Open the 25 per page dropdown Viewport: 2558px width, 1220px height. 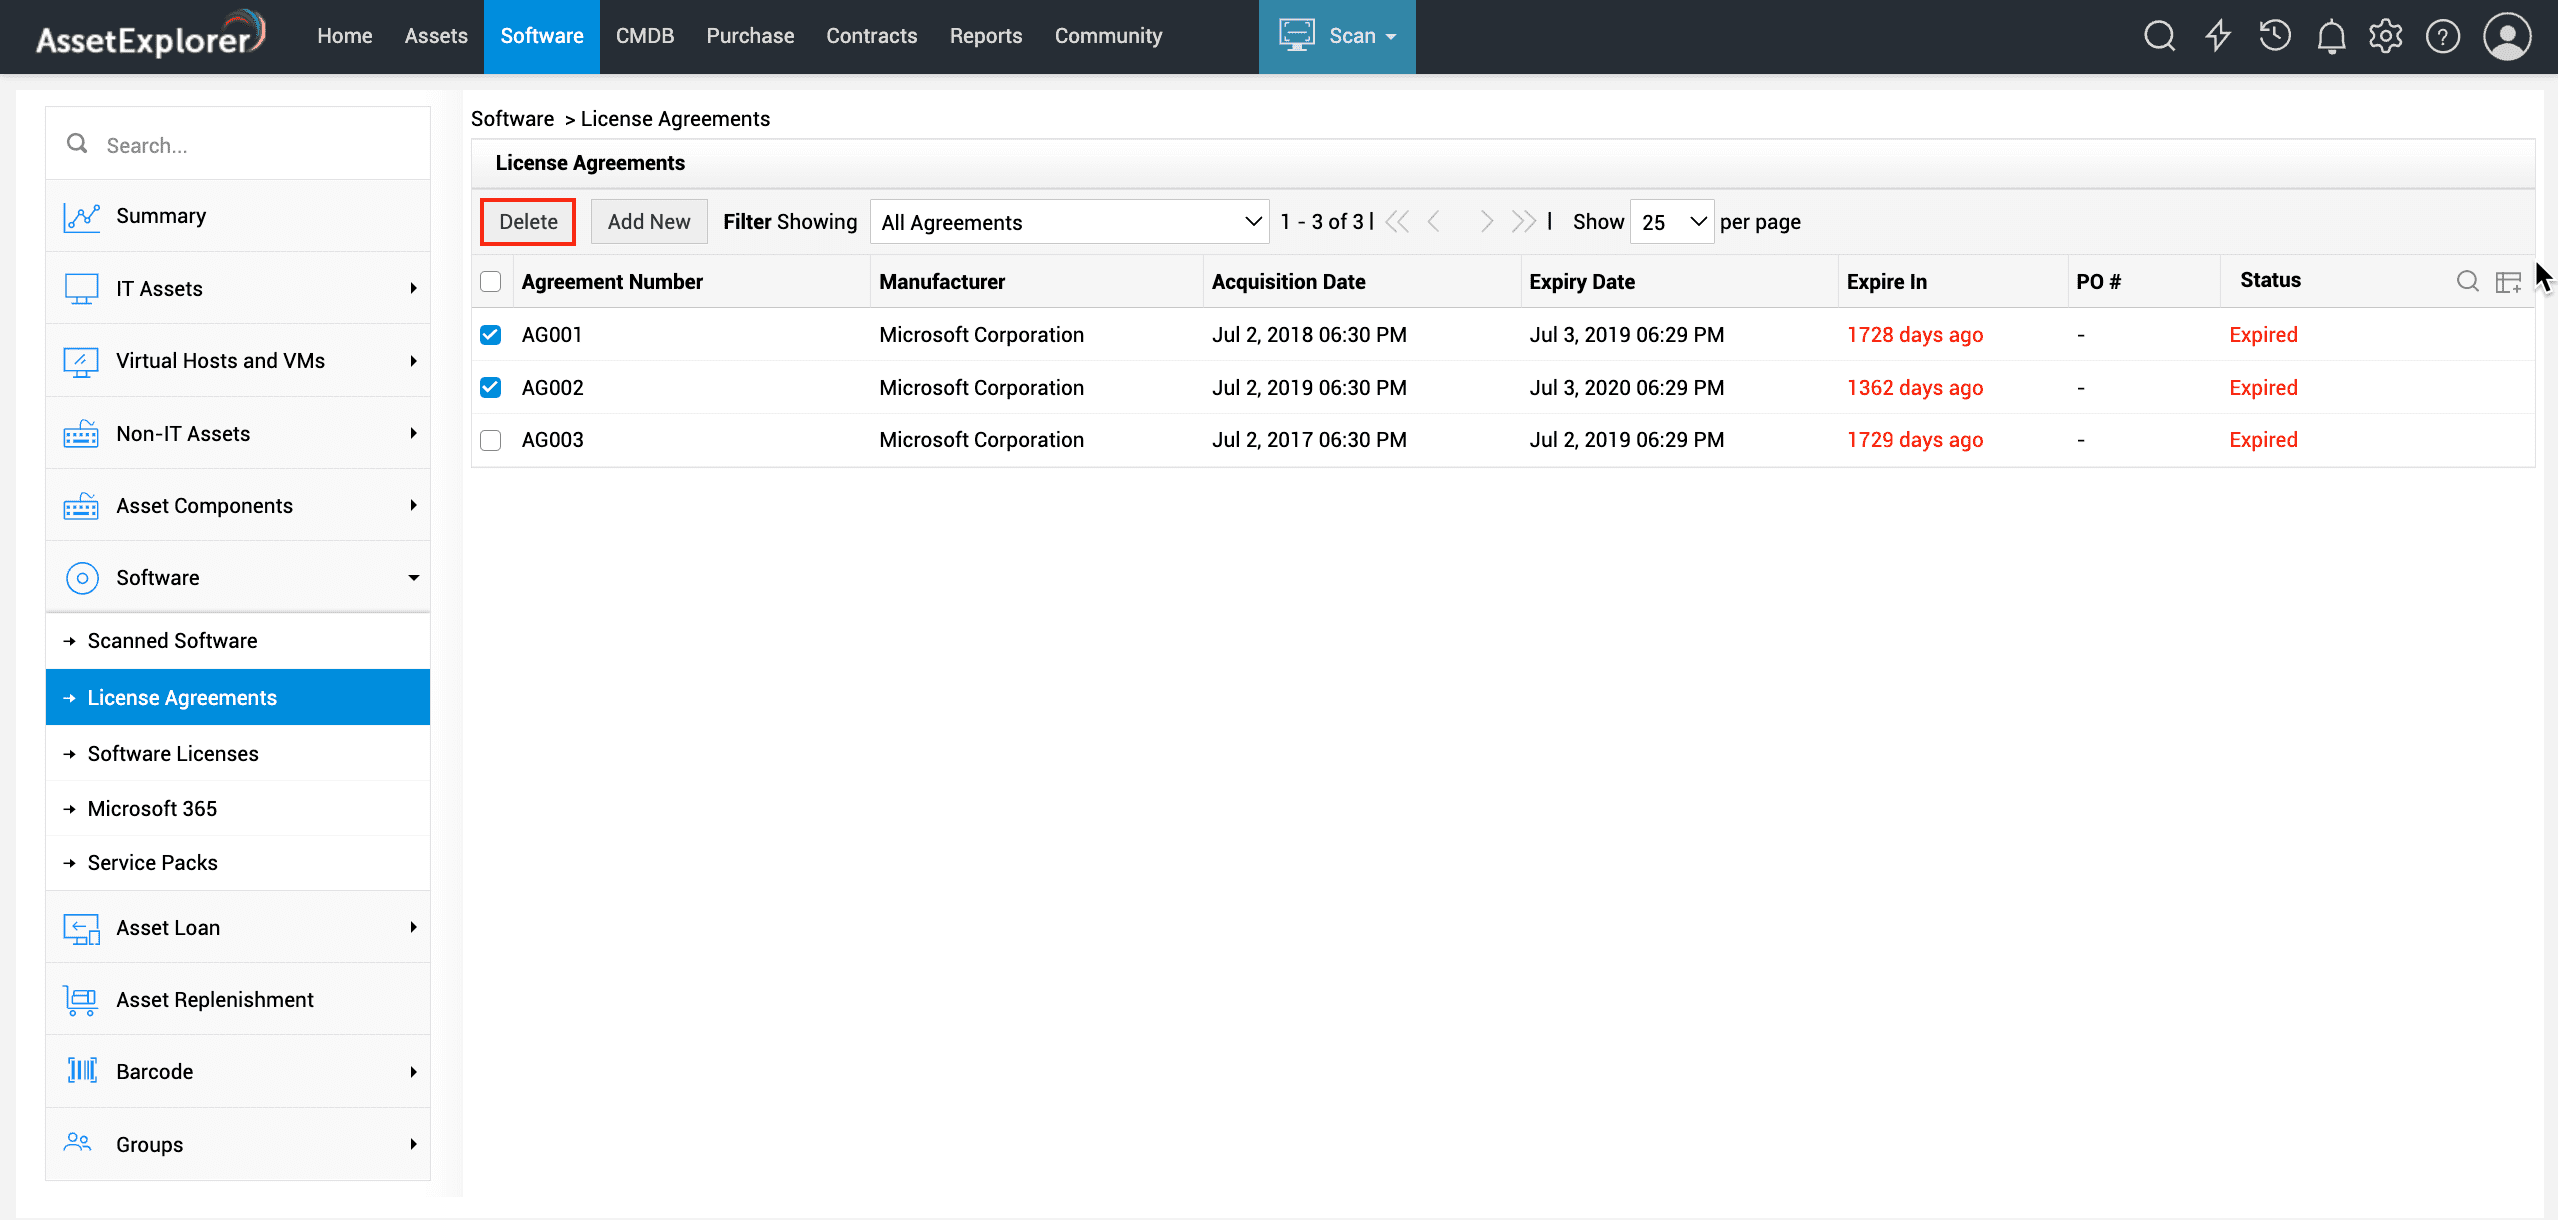click(1672, 222)
